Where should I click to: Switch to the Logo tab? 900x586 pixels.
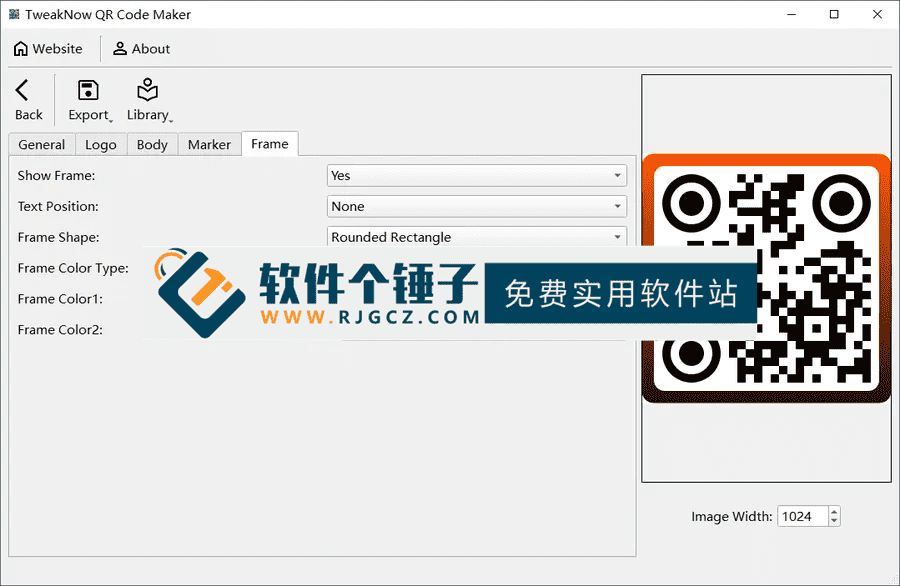point(100,144)
